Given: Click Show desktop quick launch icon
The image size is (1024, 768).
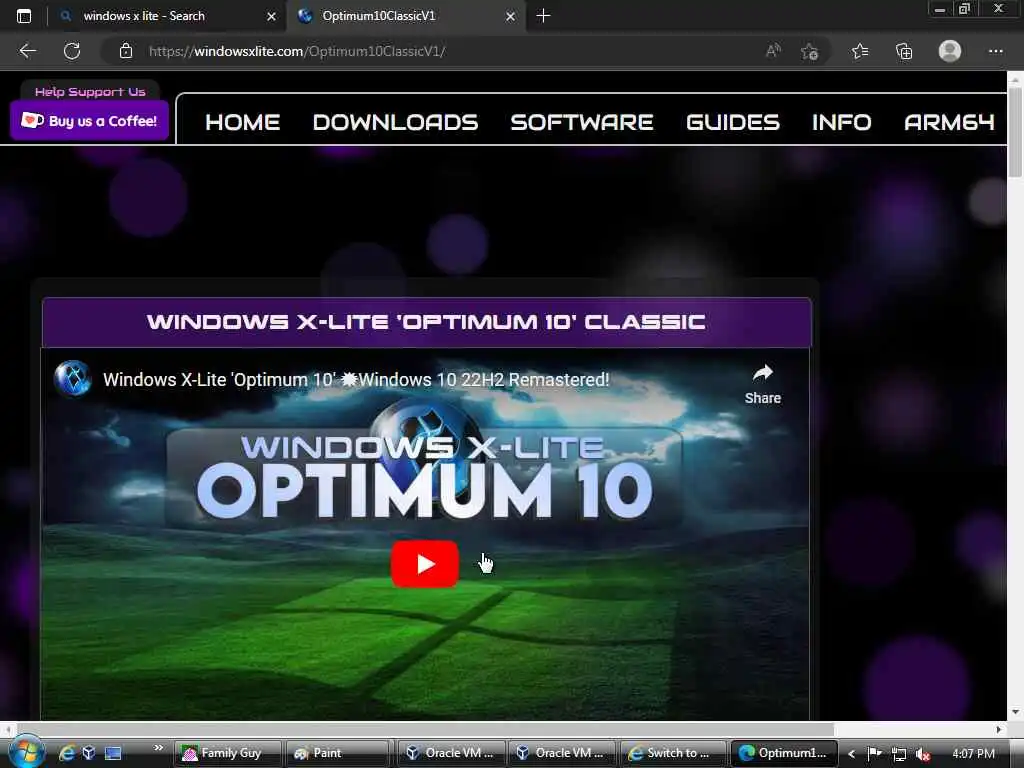Looking at the screenshot, I should [x=113, y=753].
